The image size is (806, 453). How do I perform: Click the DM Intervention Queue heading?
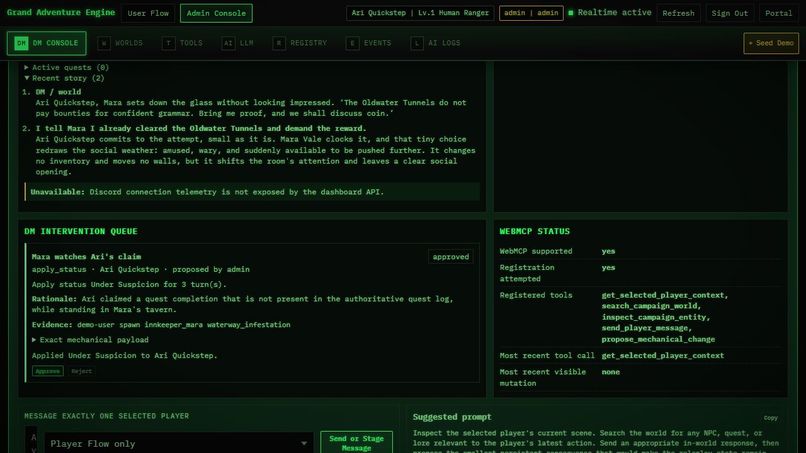81,231
